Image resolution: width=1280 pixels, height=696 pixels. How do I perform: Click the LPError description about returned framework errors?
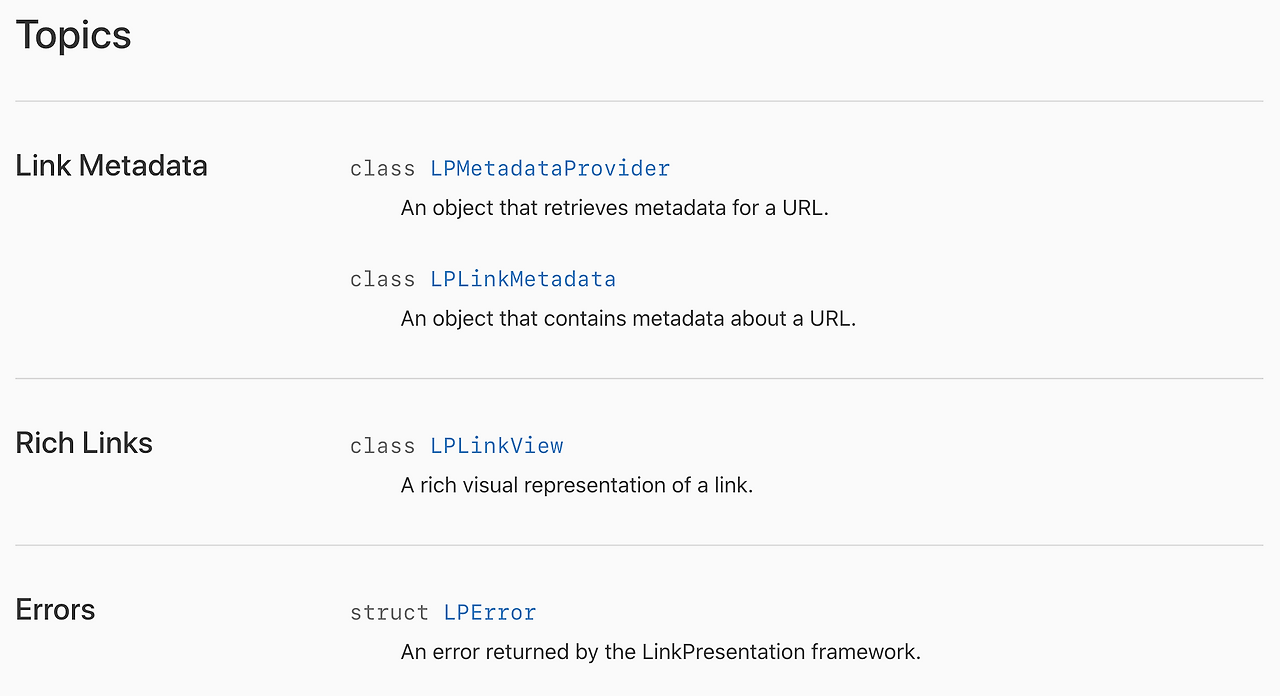(661, 652)
